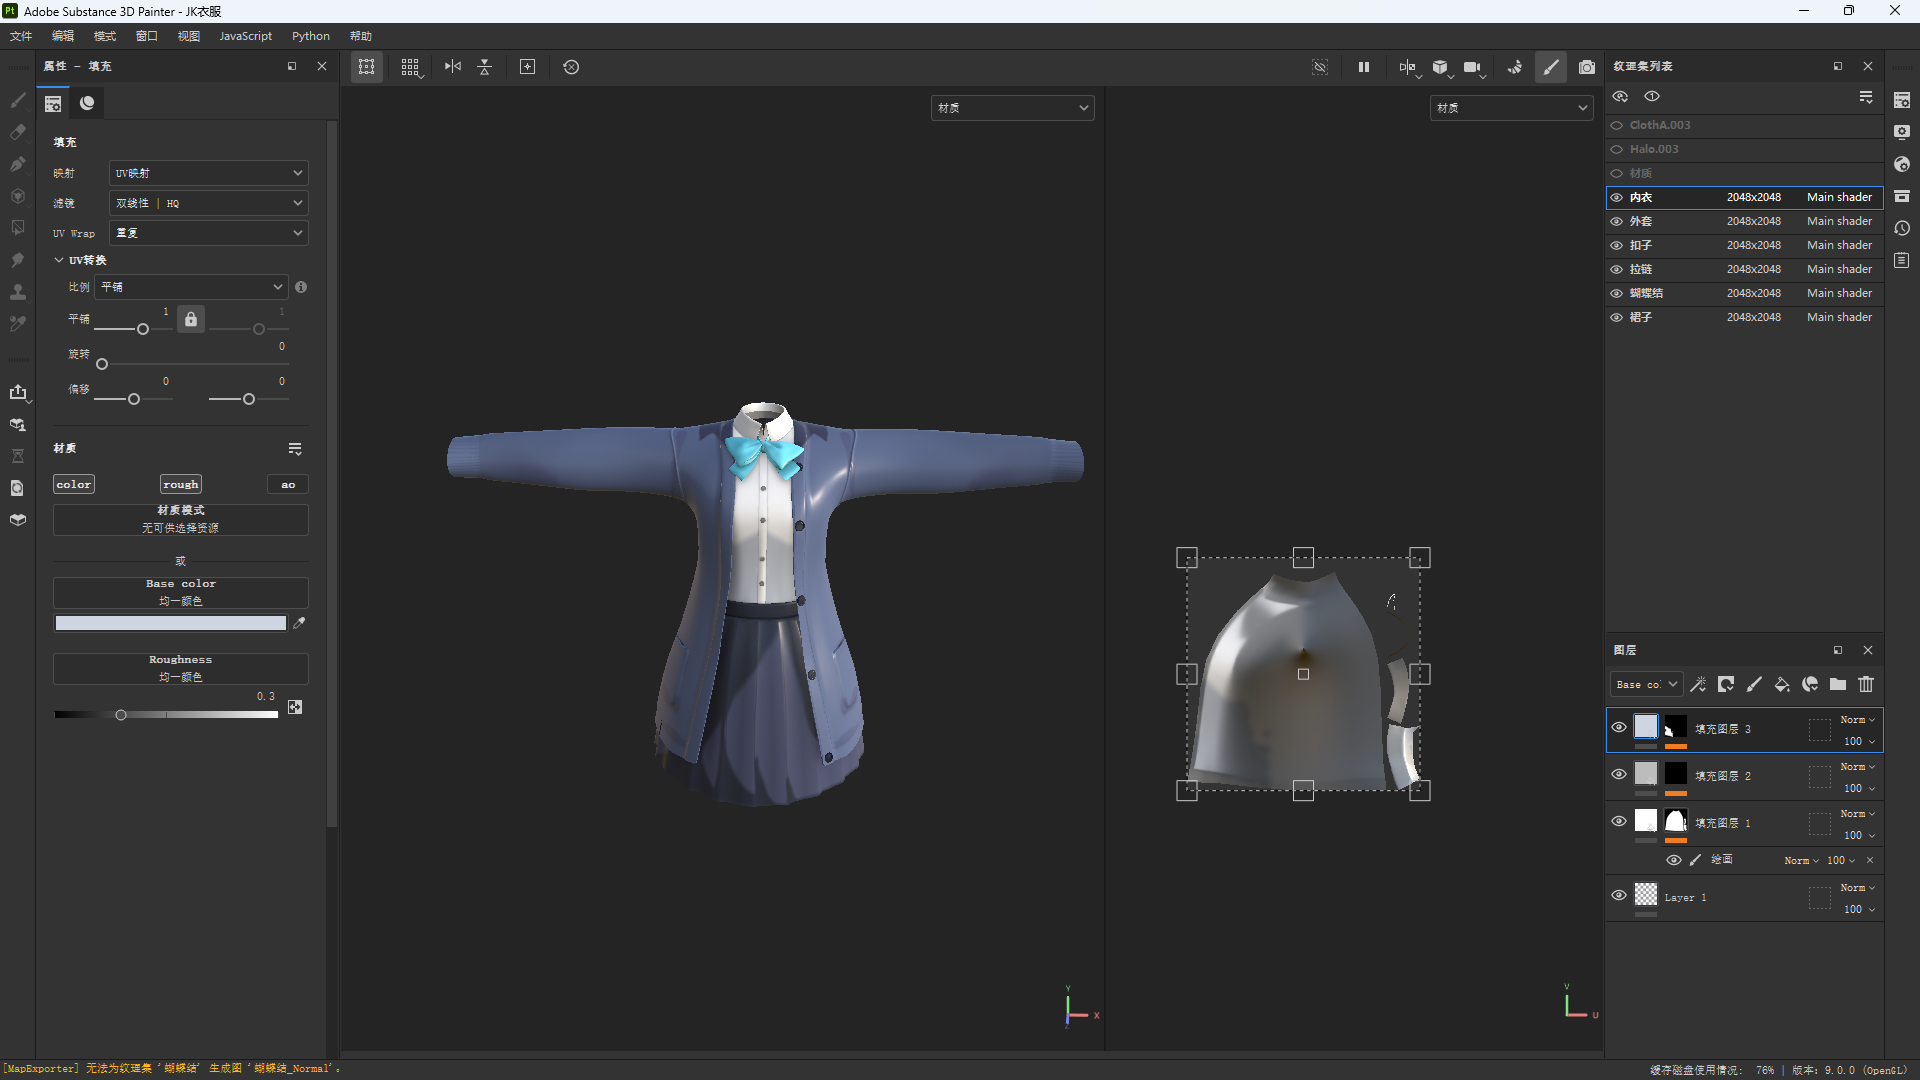The width and height of the screenshot is (1920, 1080).
Task: Click the pause rendering icon
Action: click(x=1363, y=67)
